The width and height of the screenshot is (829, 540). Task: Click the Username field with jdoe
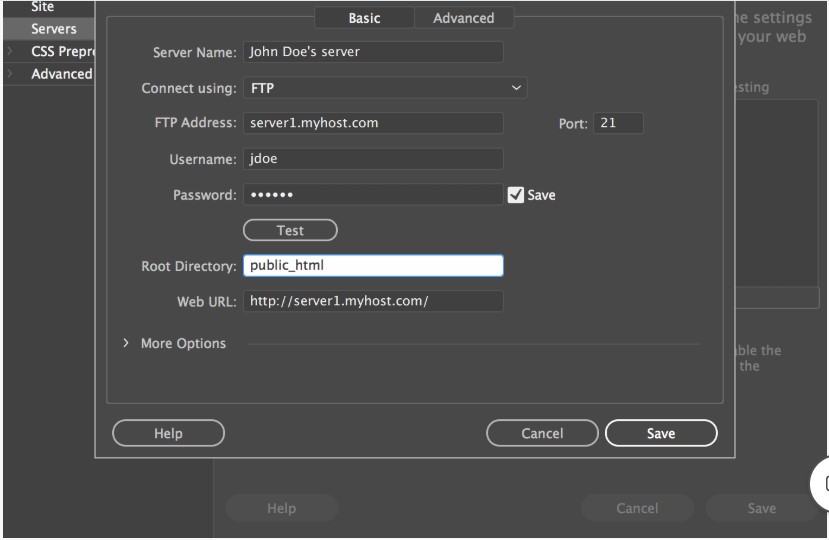point(373,159)
